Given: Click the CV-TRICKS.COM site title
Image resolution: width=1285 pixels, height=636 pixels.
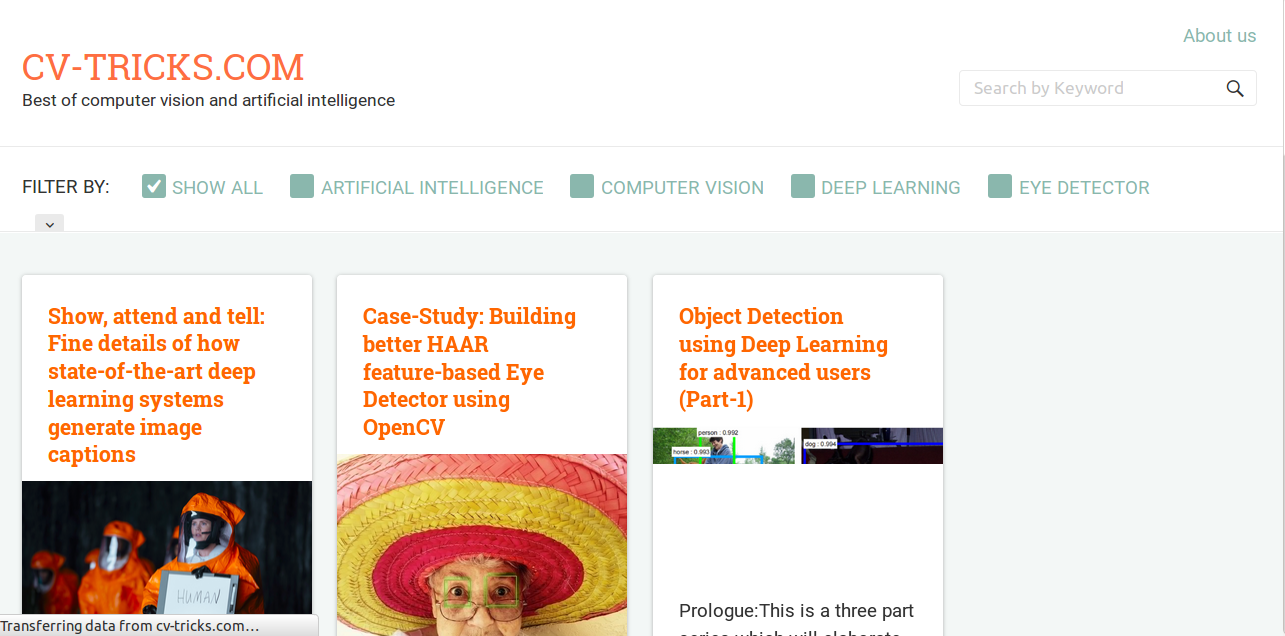Looking at the screenshot, I should click(163, 67).
